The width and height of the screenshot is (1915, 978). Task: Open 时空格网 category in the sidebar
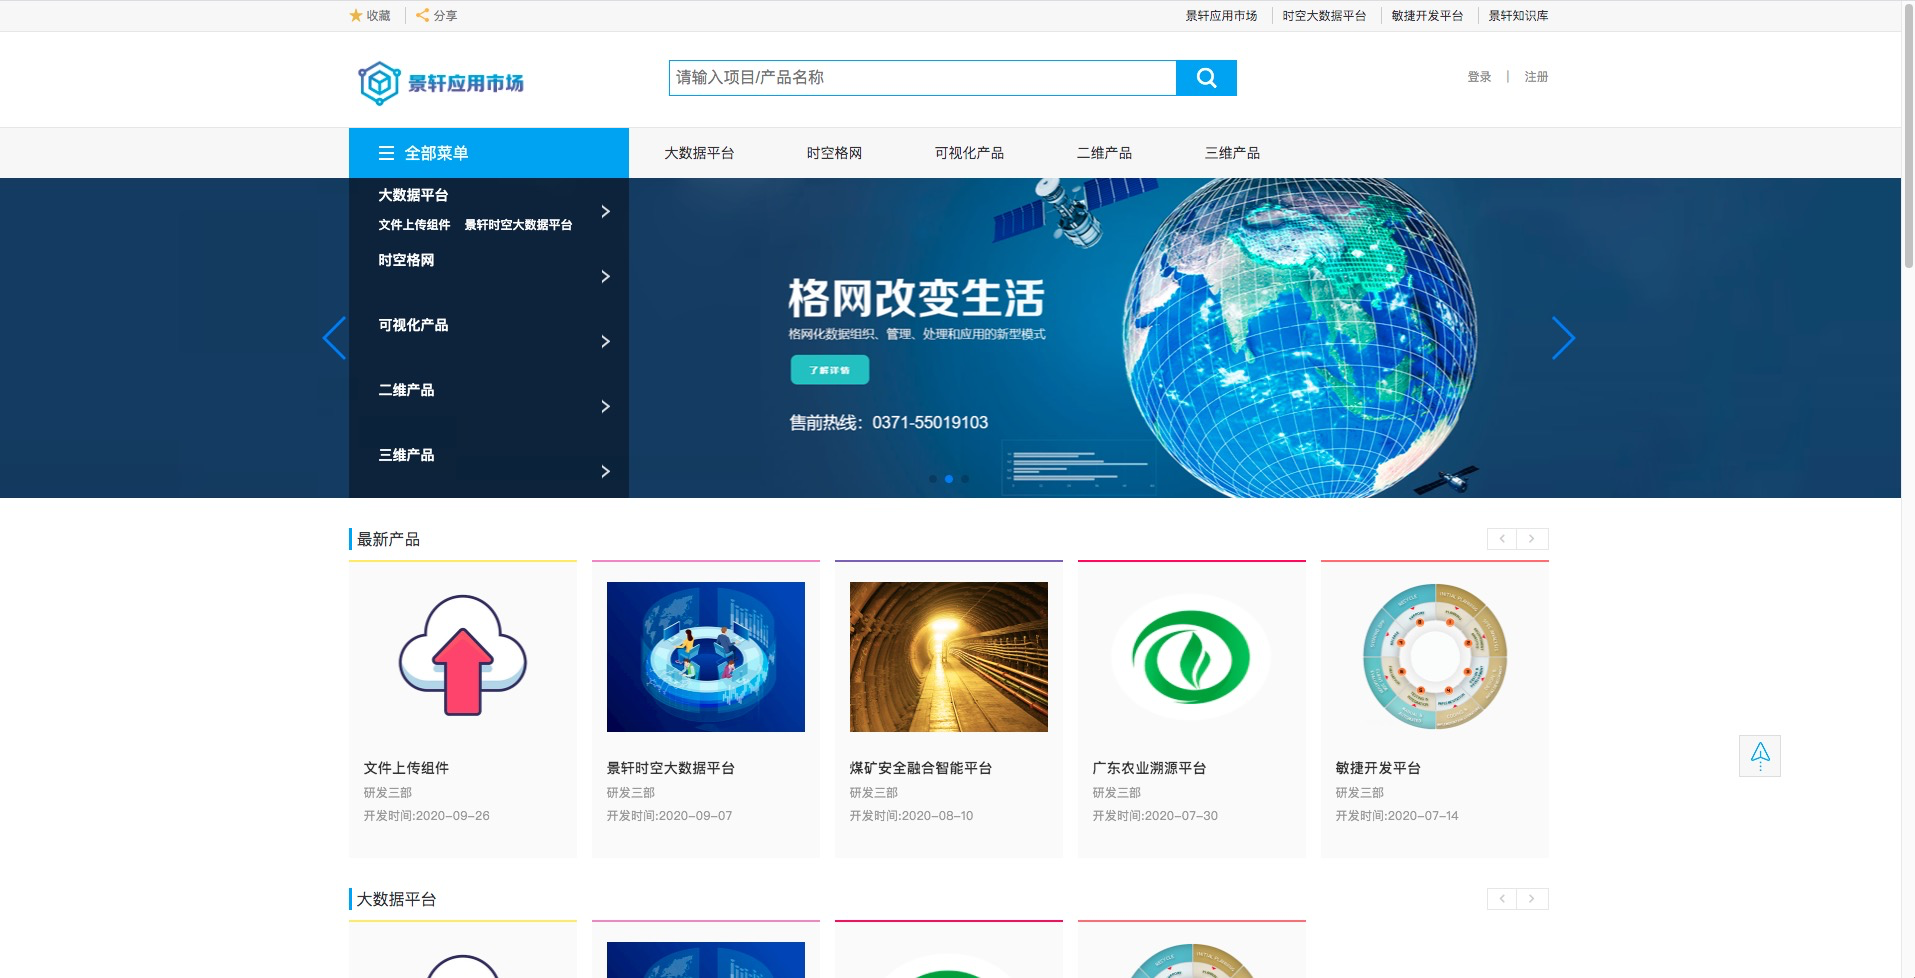pos(406,260)
